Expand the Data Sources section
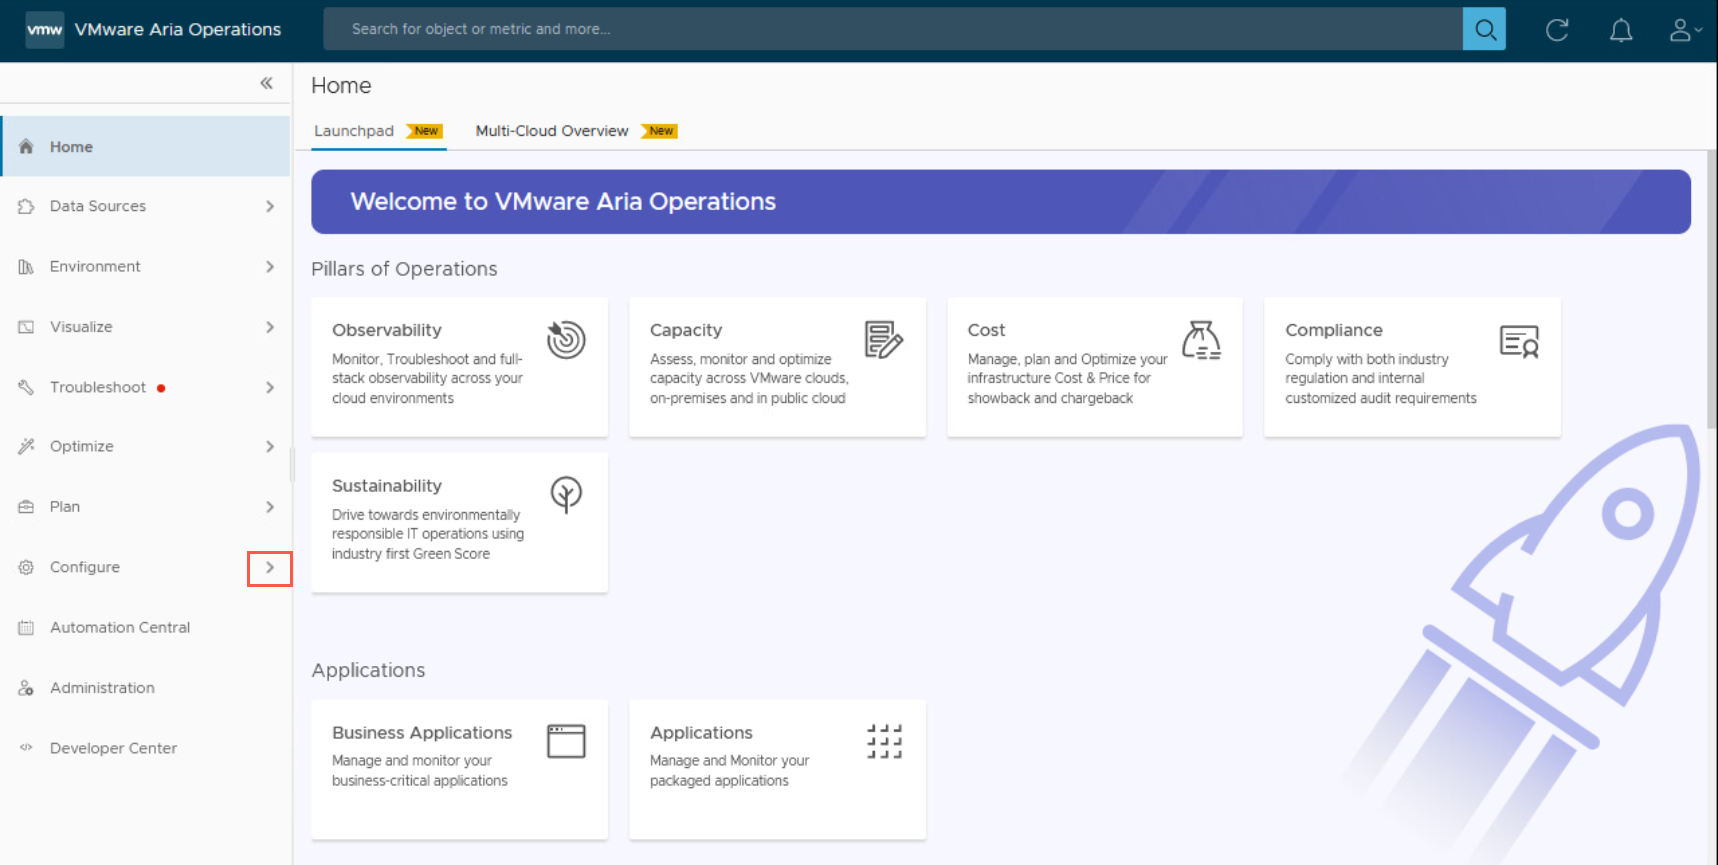The image size is (1718, 865). (x=270, y=206)
